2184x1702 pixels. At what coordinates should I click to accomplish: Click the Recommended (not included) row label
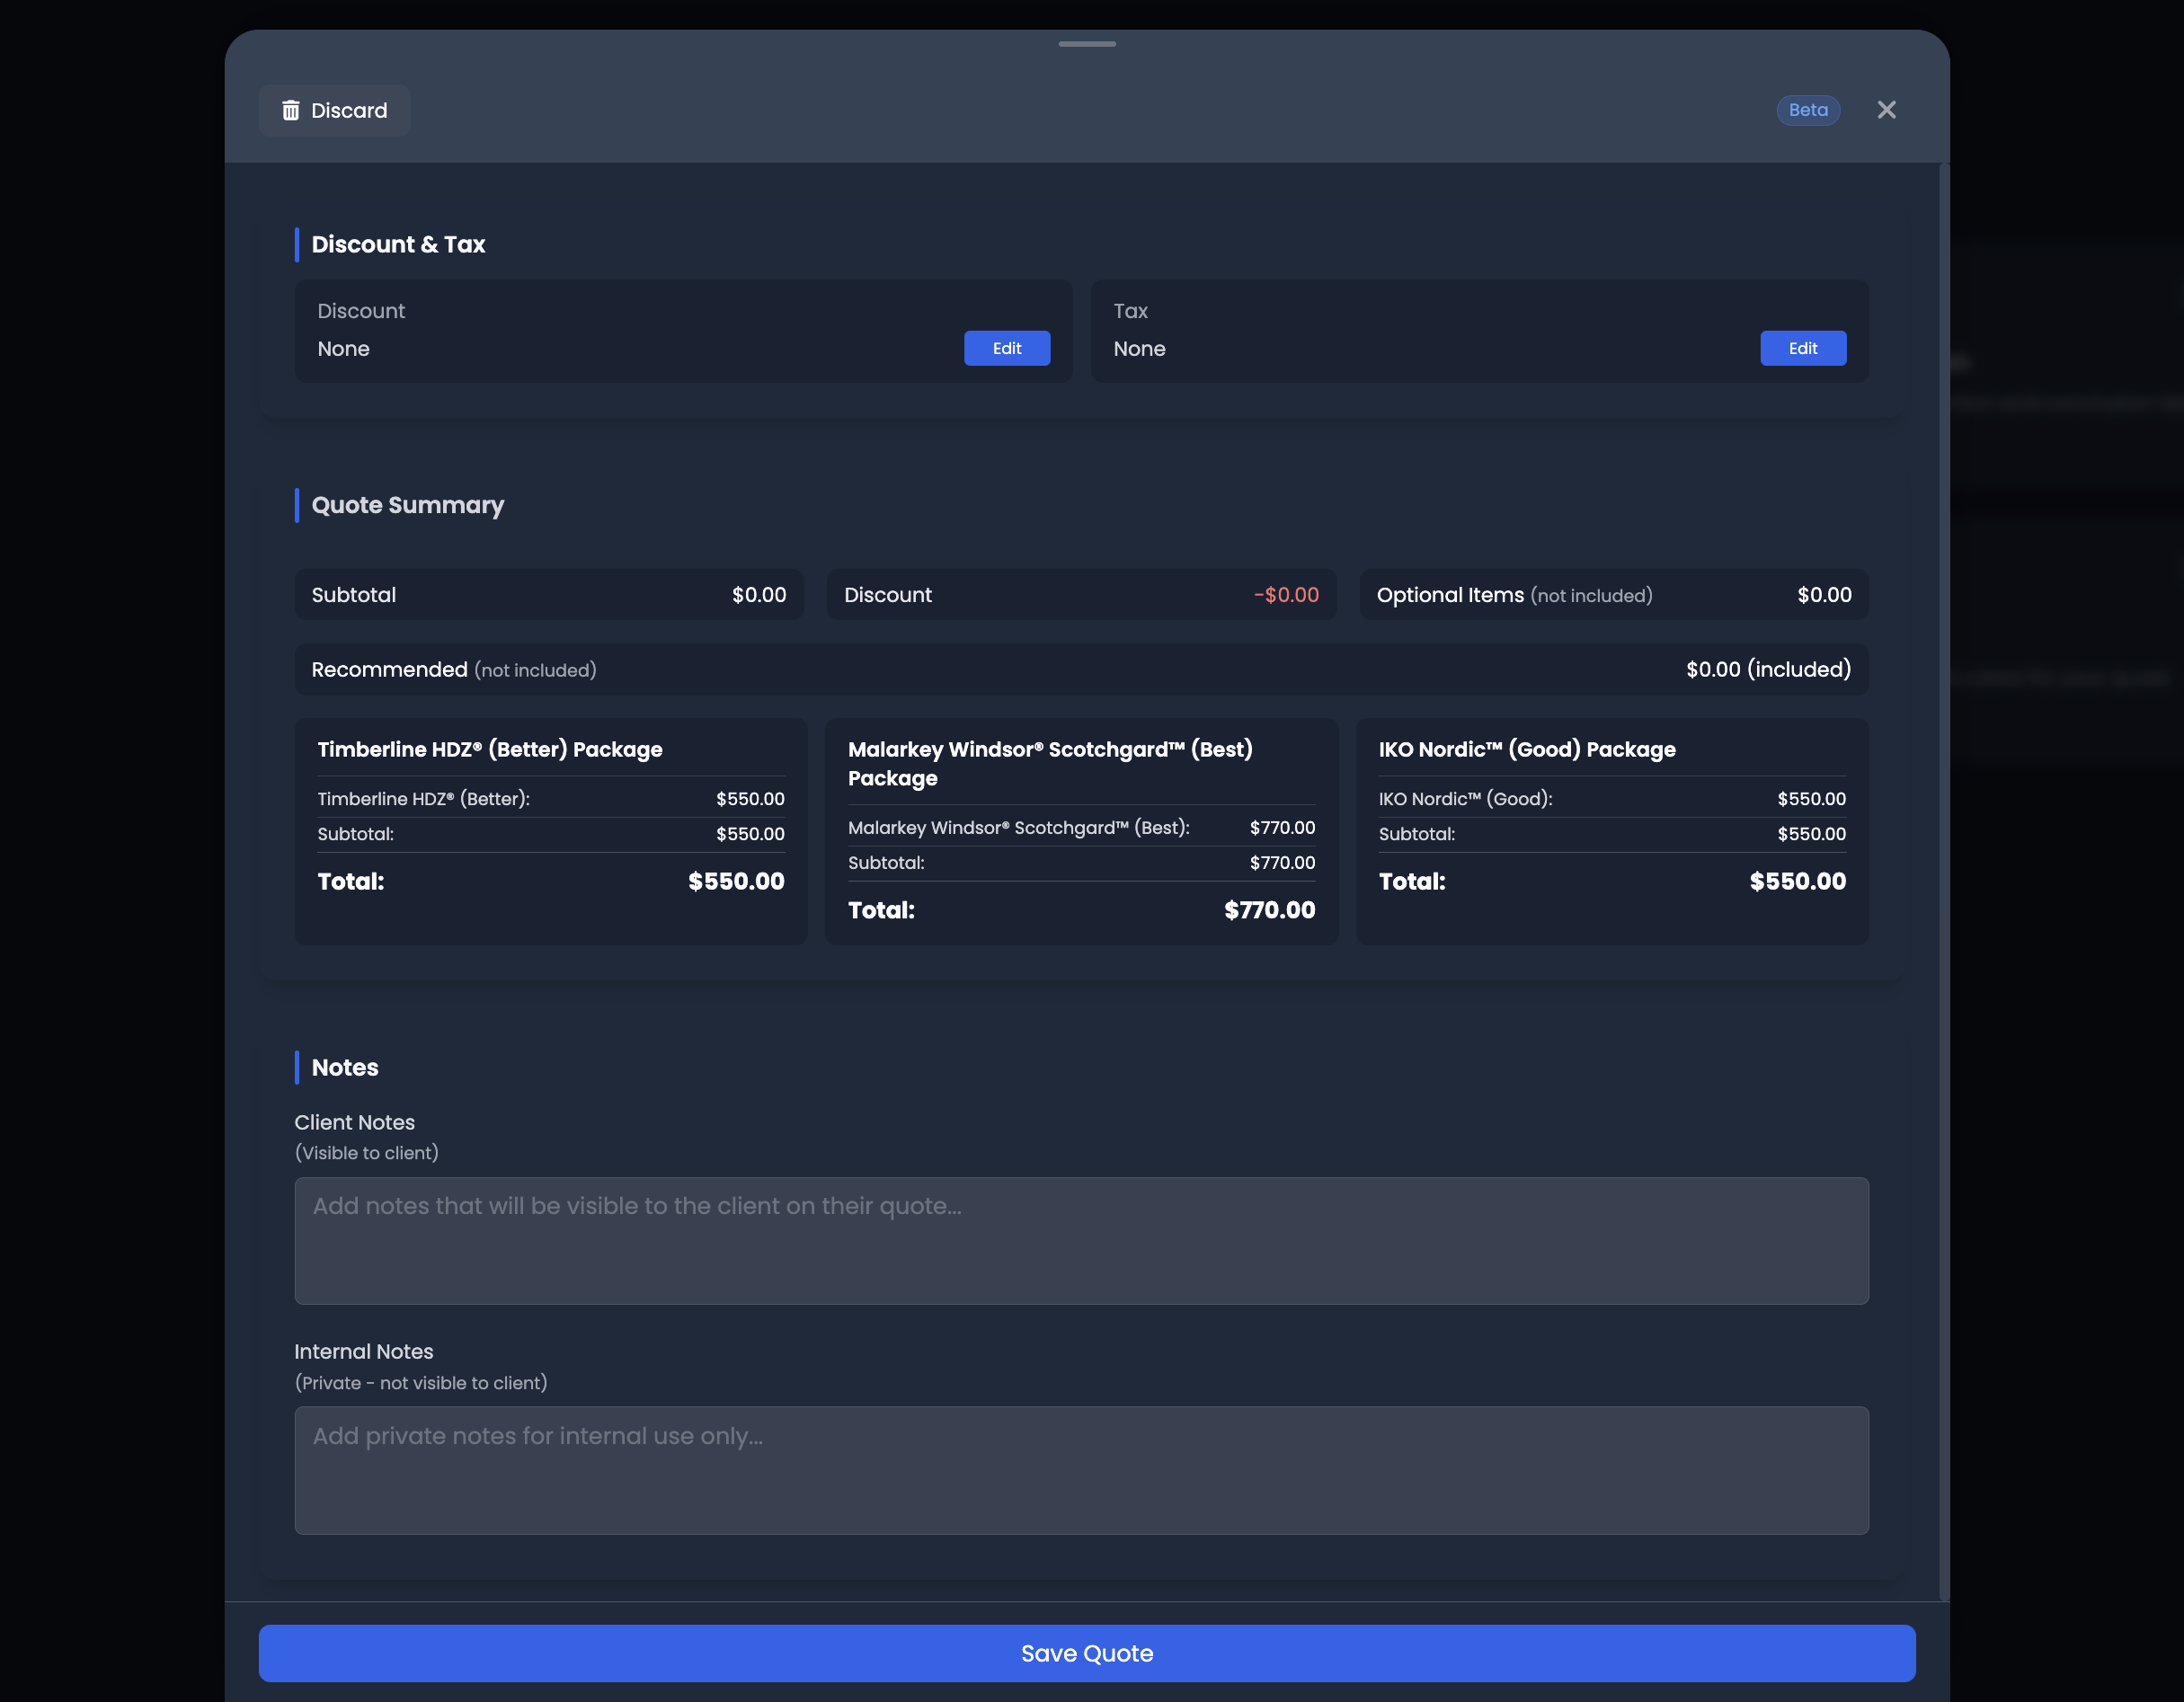coord(454,670)
